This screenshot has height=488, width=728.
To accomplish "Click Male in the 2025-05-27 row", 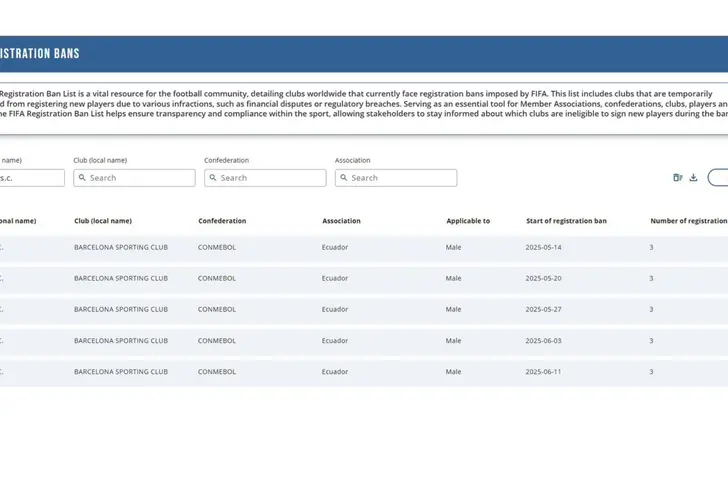I will [454, 309].
